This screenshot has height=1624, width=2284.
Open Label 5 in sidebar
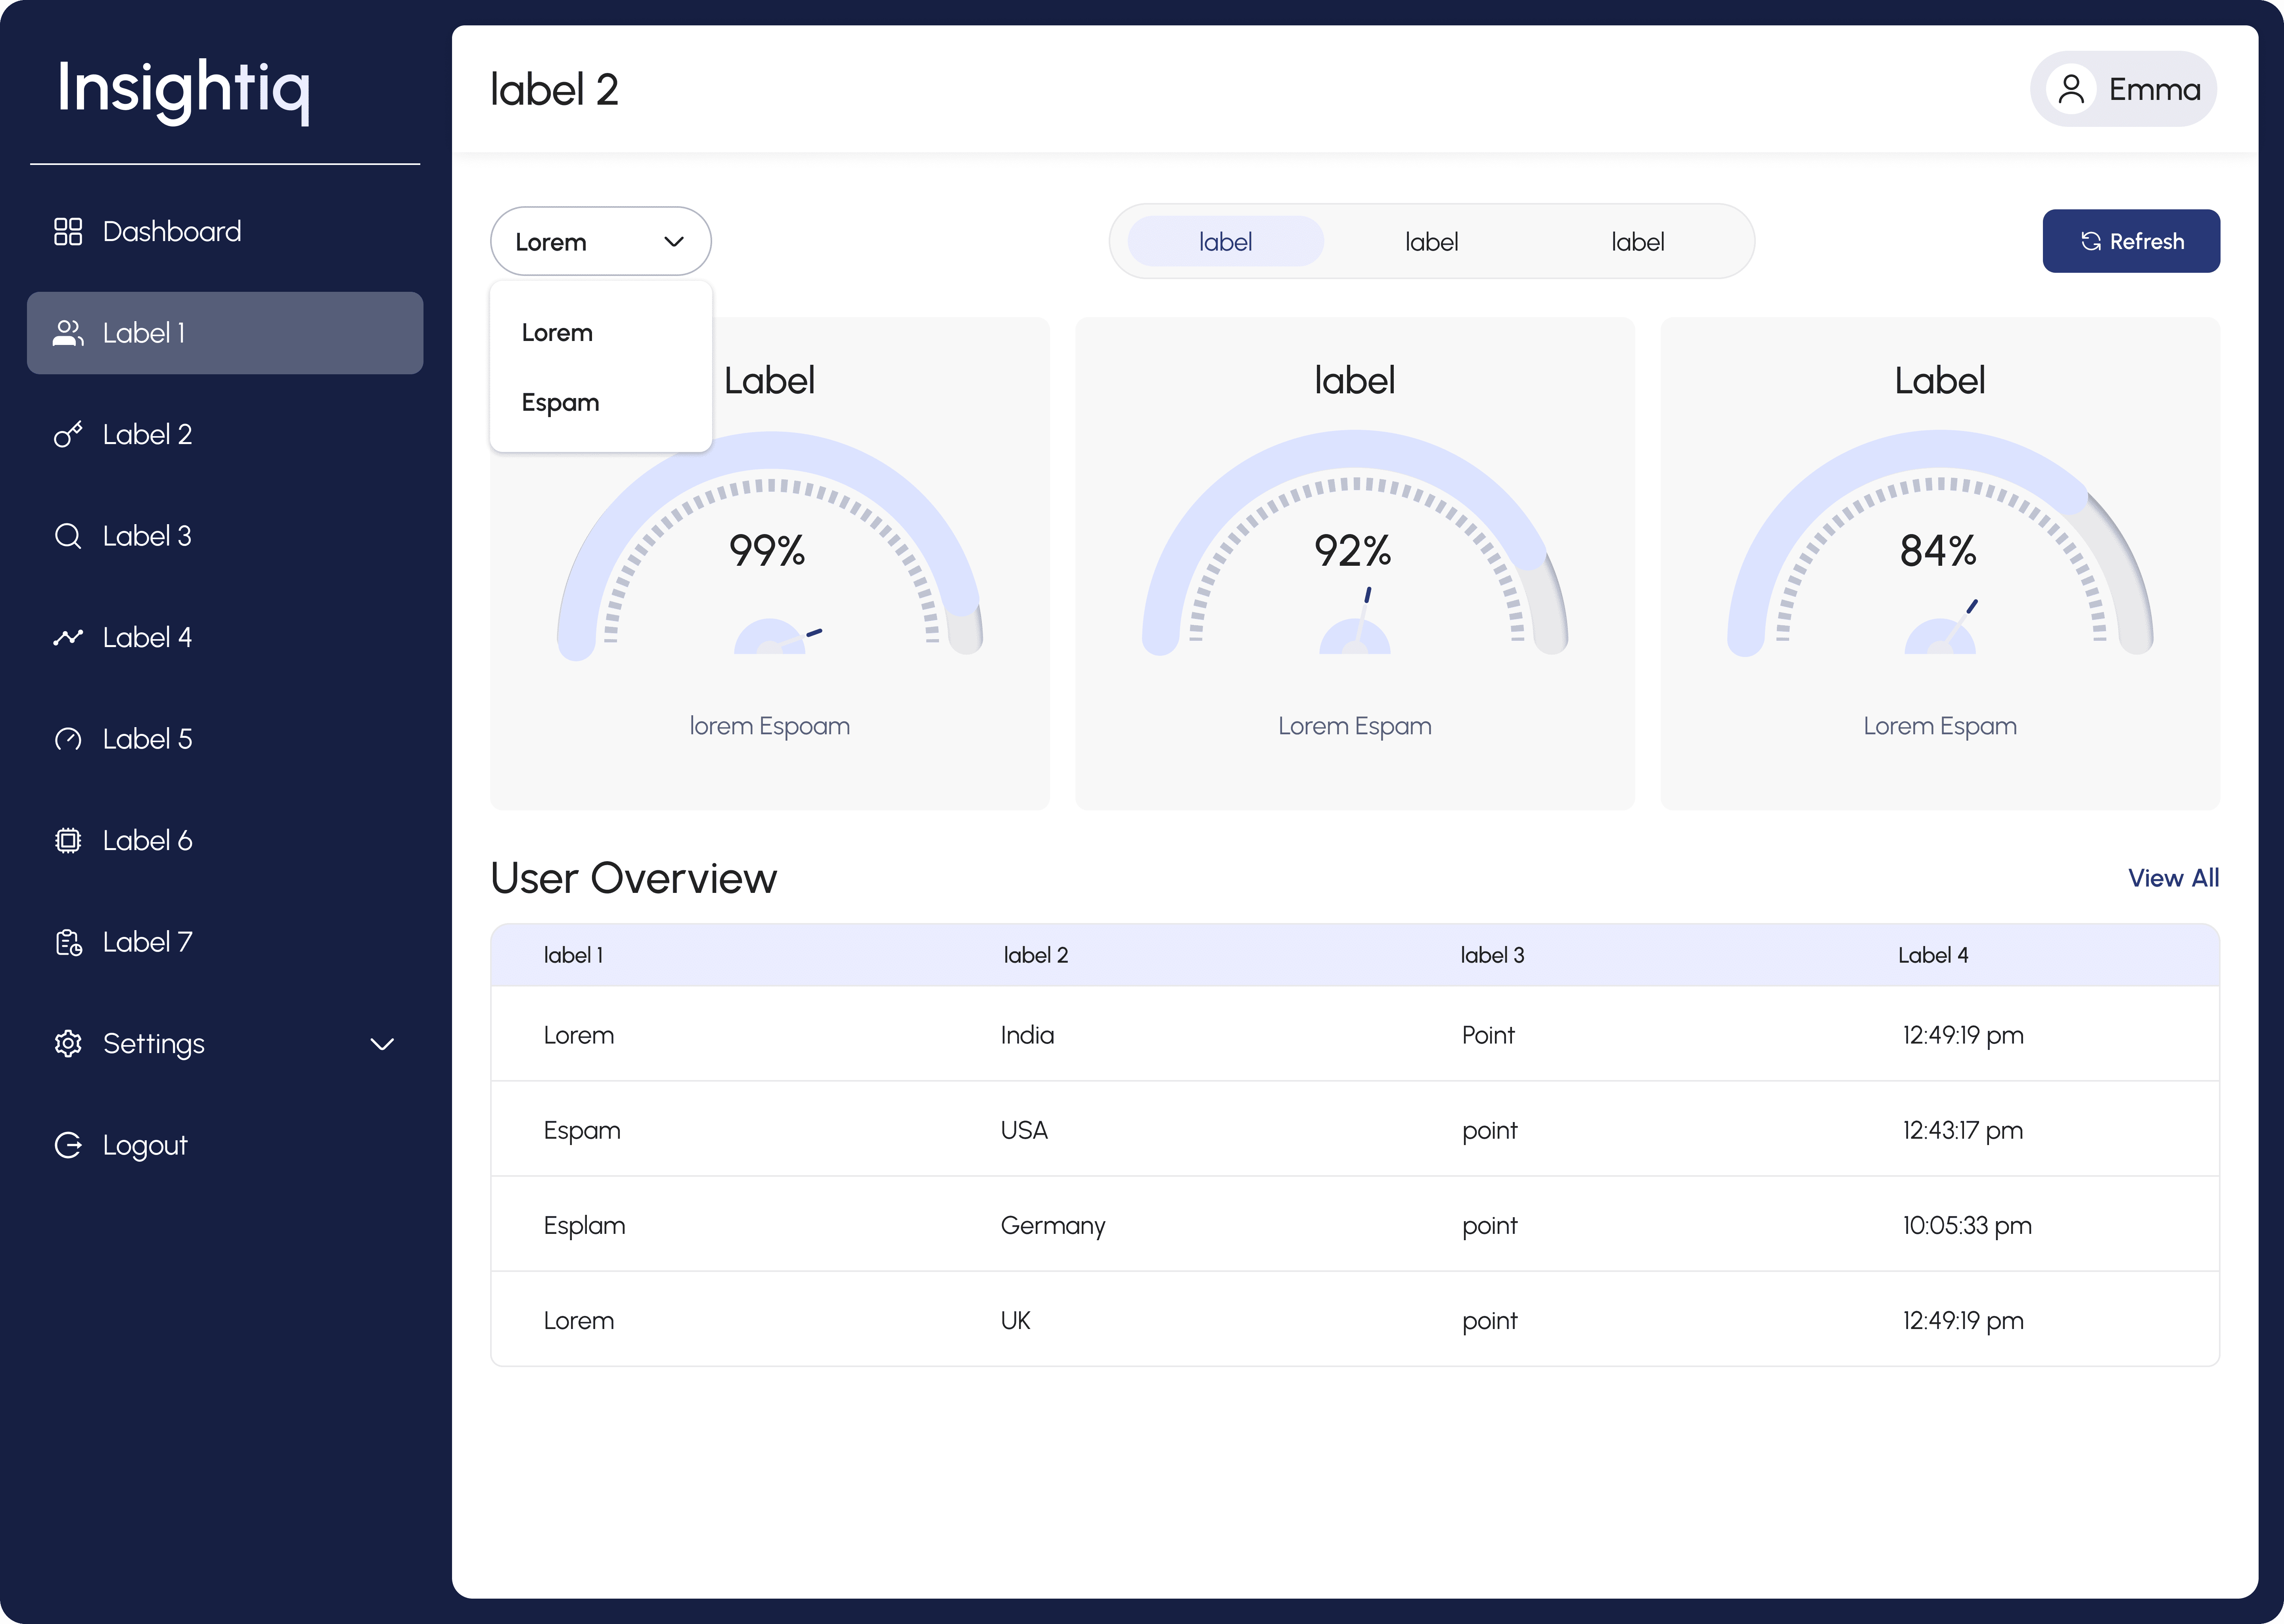pyautogui.click(x=225, y=739)
